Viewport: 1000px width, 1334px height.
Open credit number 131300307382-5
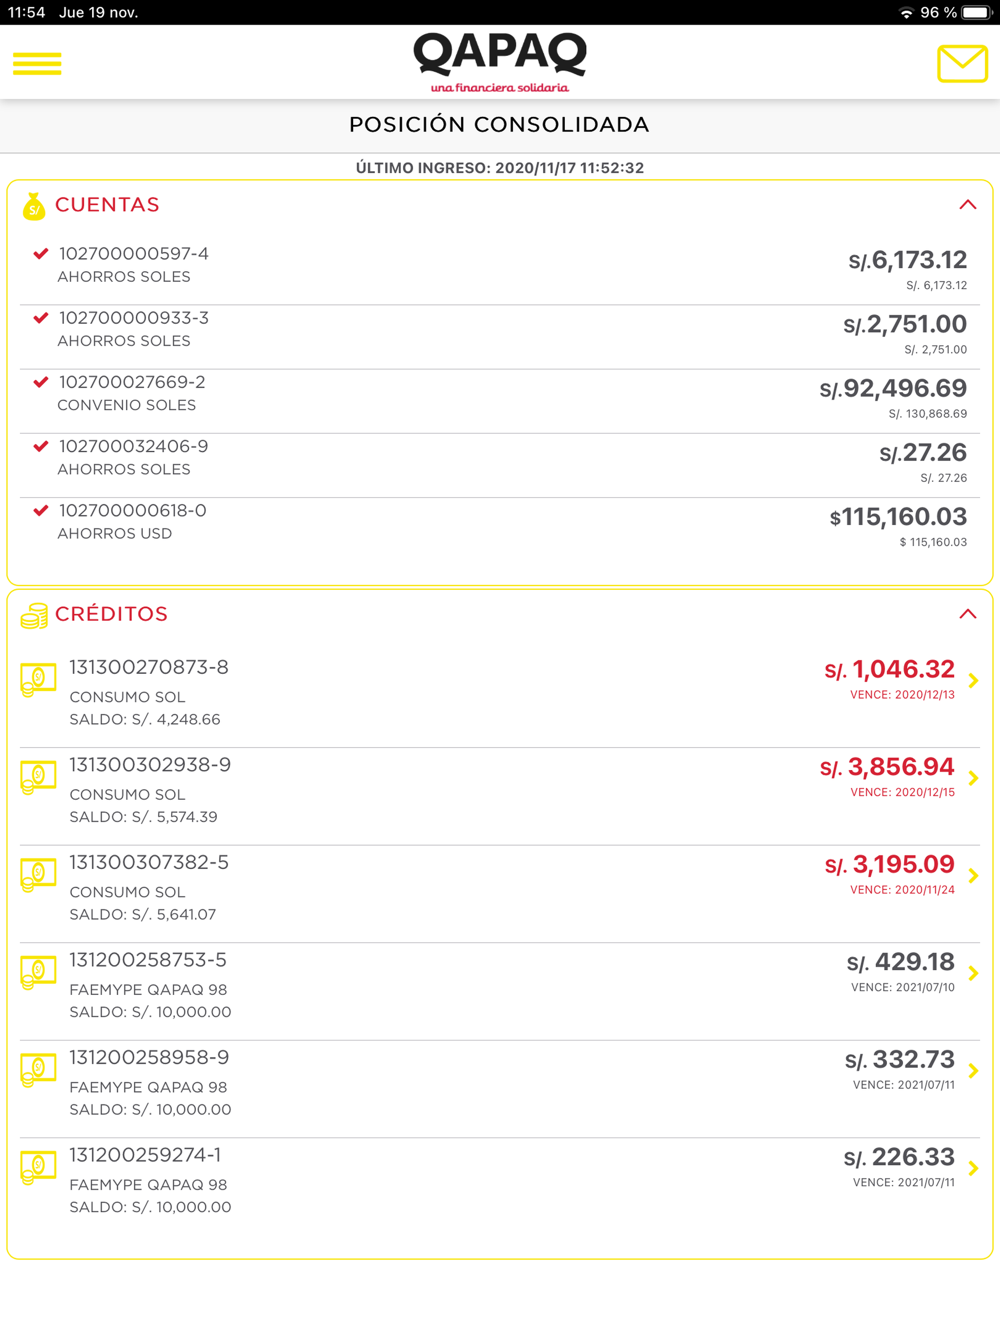coord(149,863)
